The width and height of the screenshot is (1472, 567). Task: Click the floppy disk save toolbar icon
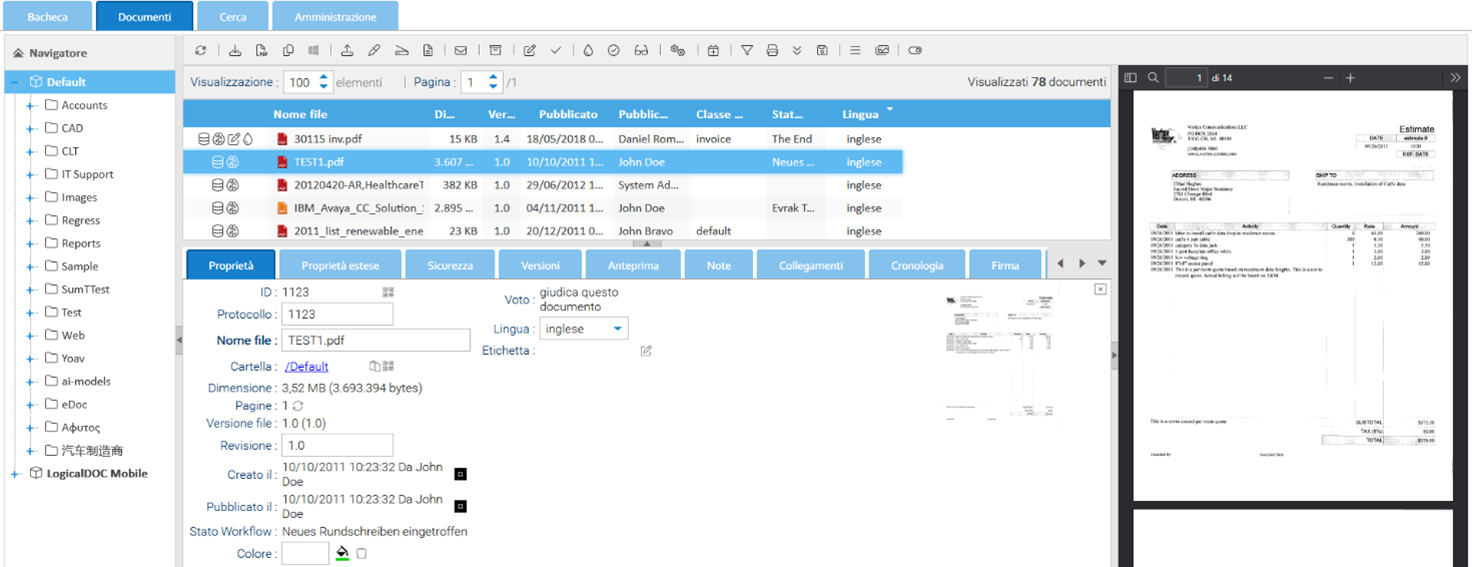coord(822,50)
